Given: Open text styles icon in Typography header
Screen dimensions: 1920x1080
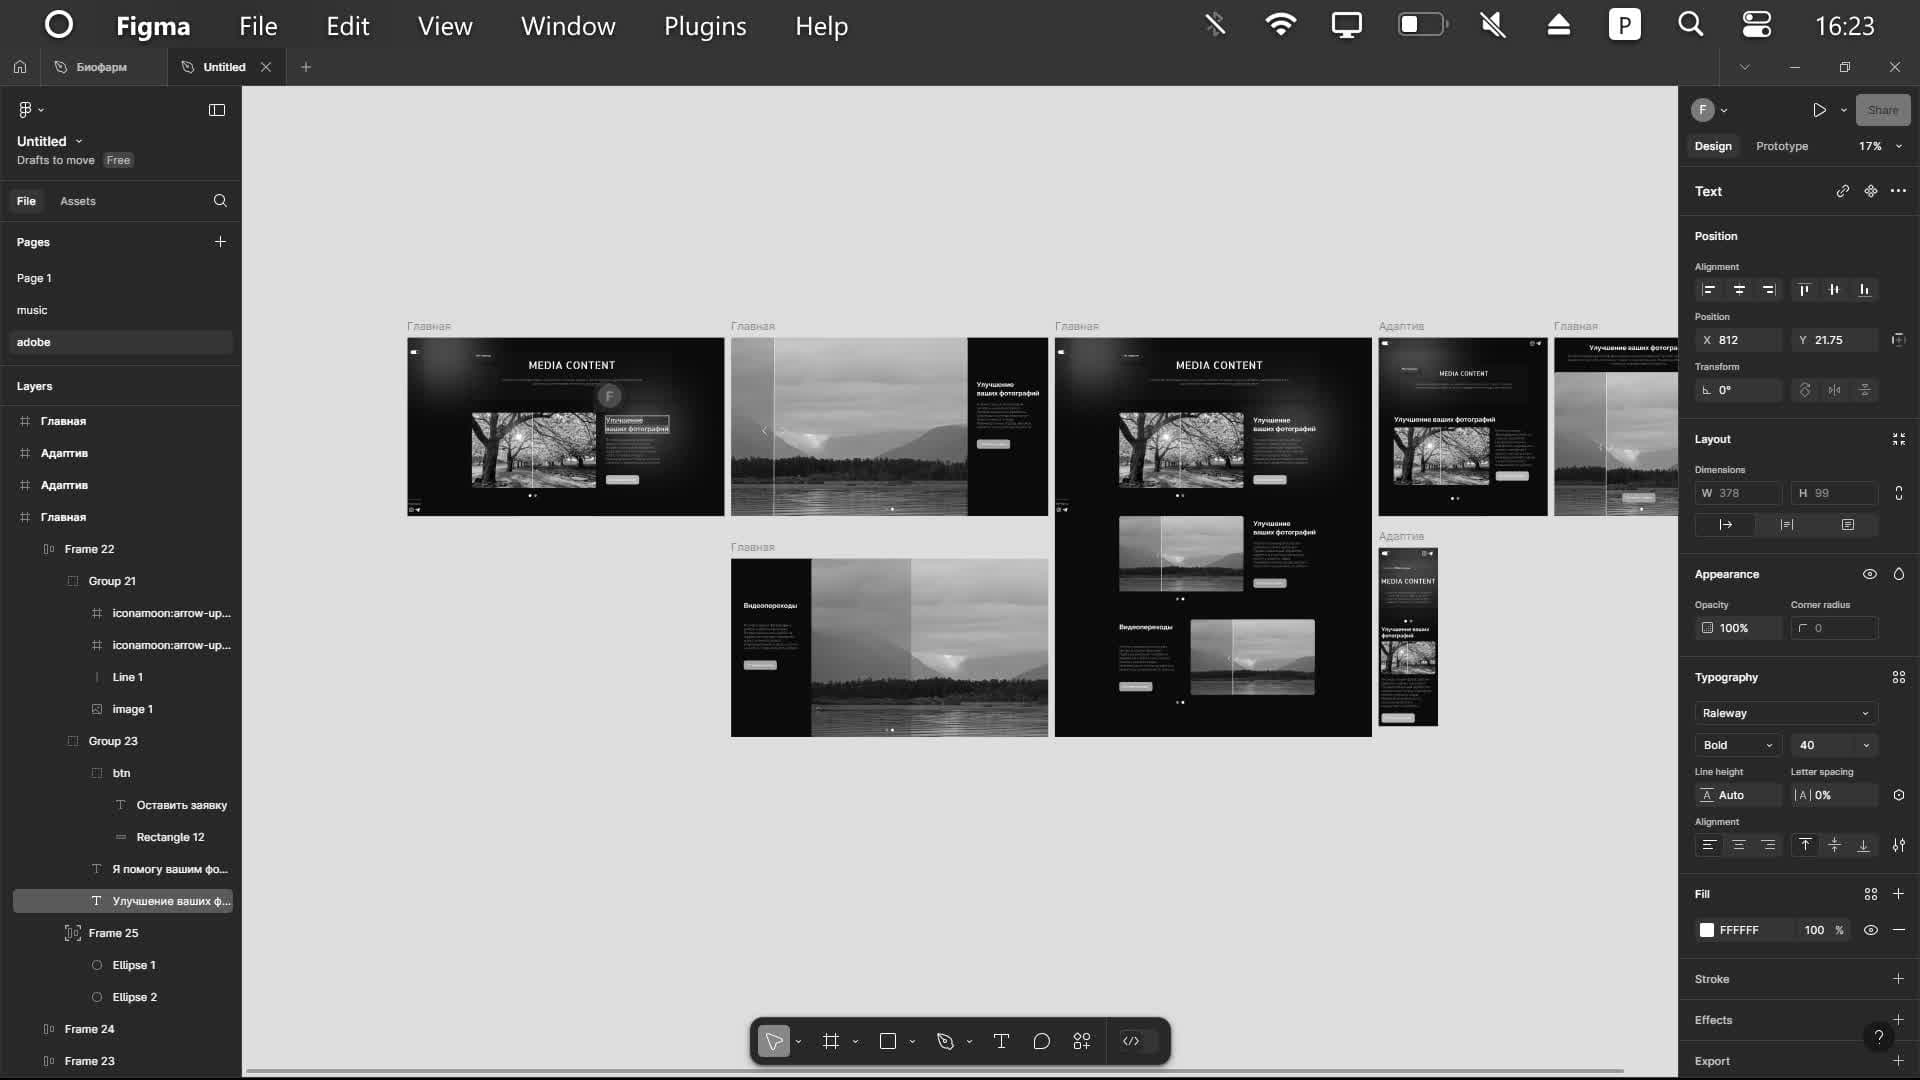Looking at the screenshot, I should tap(1899, 677).
